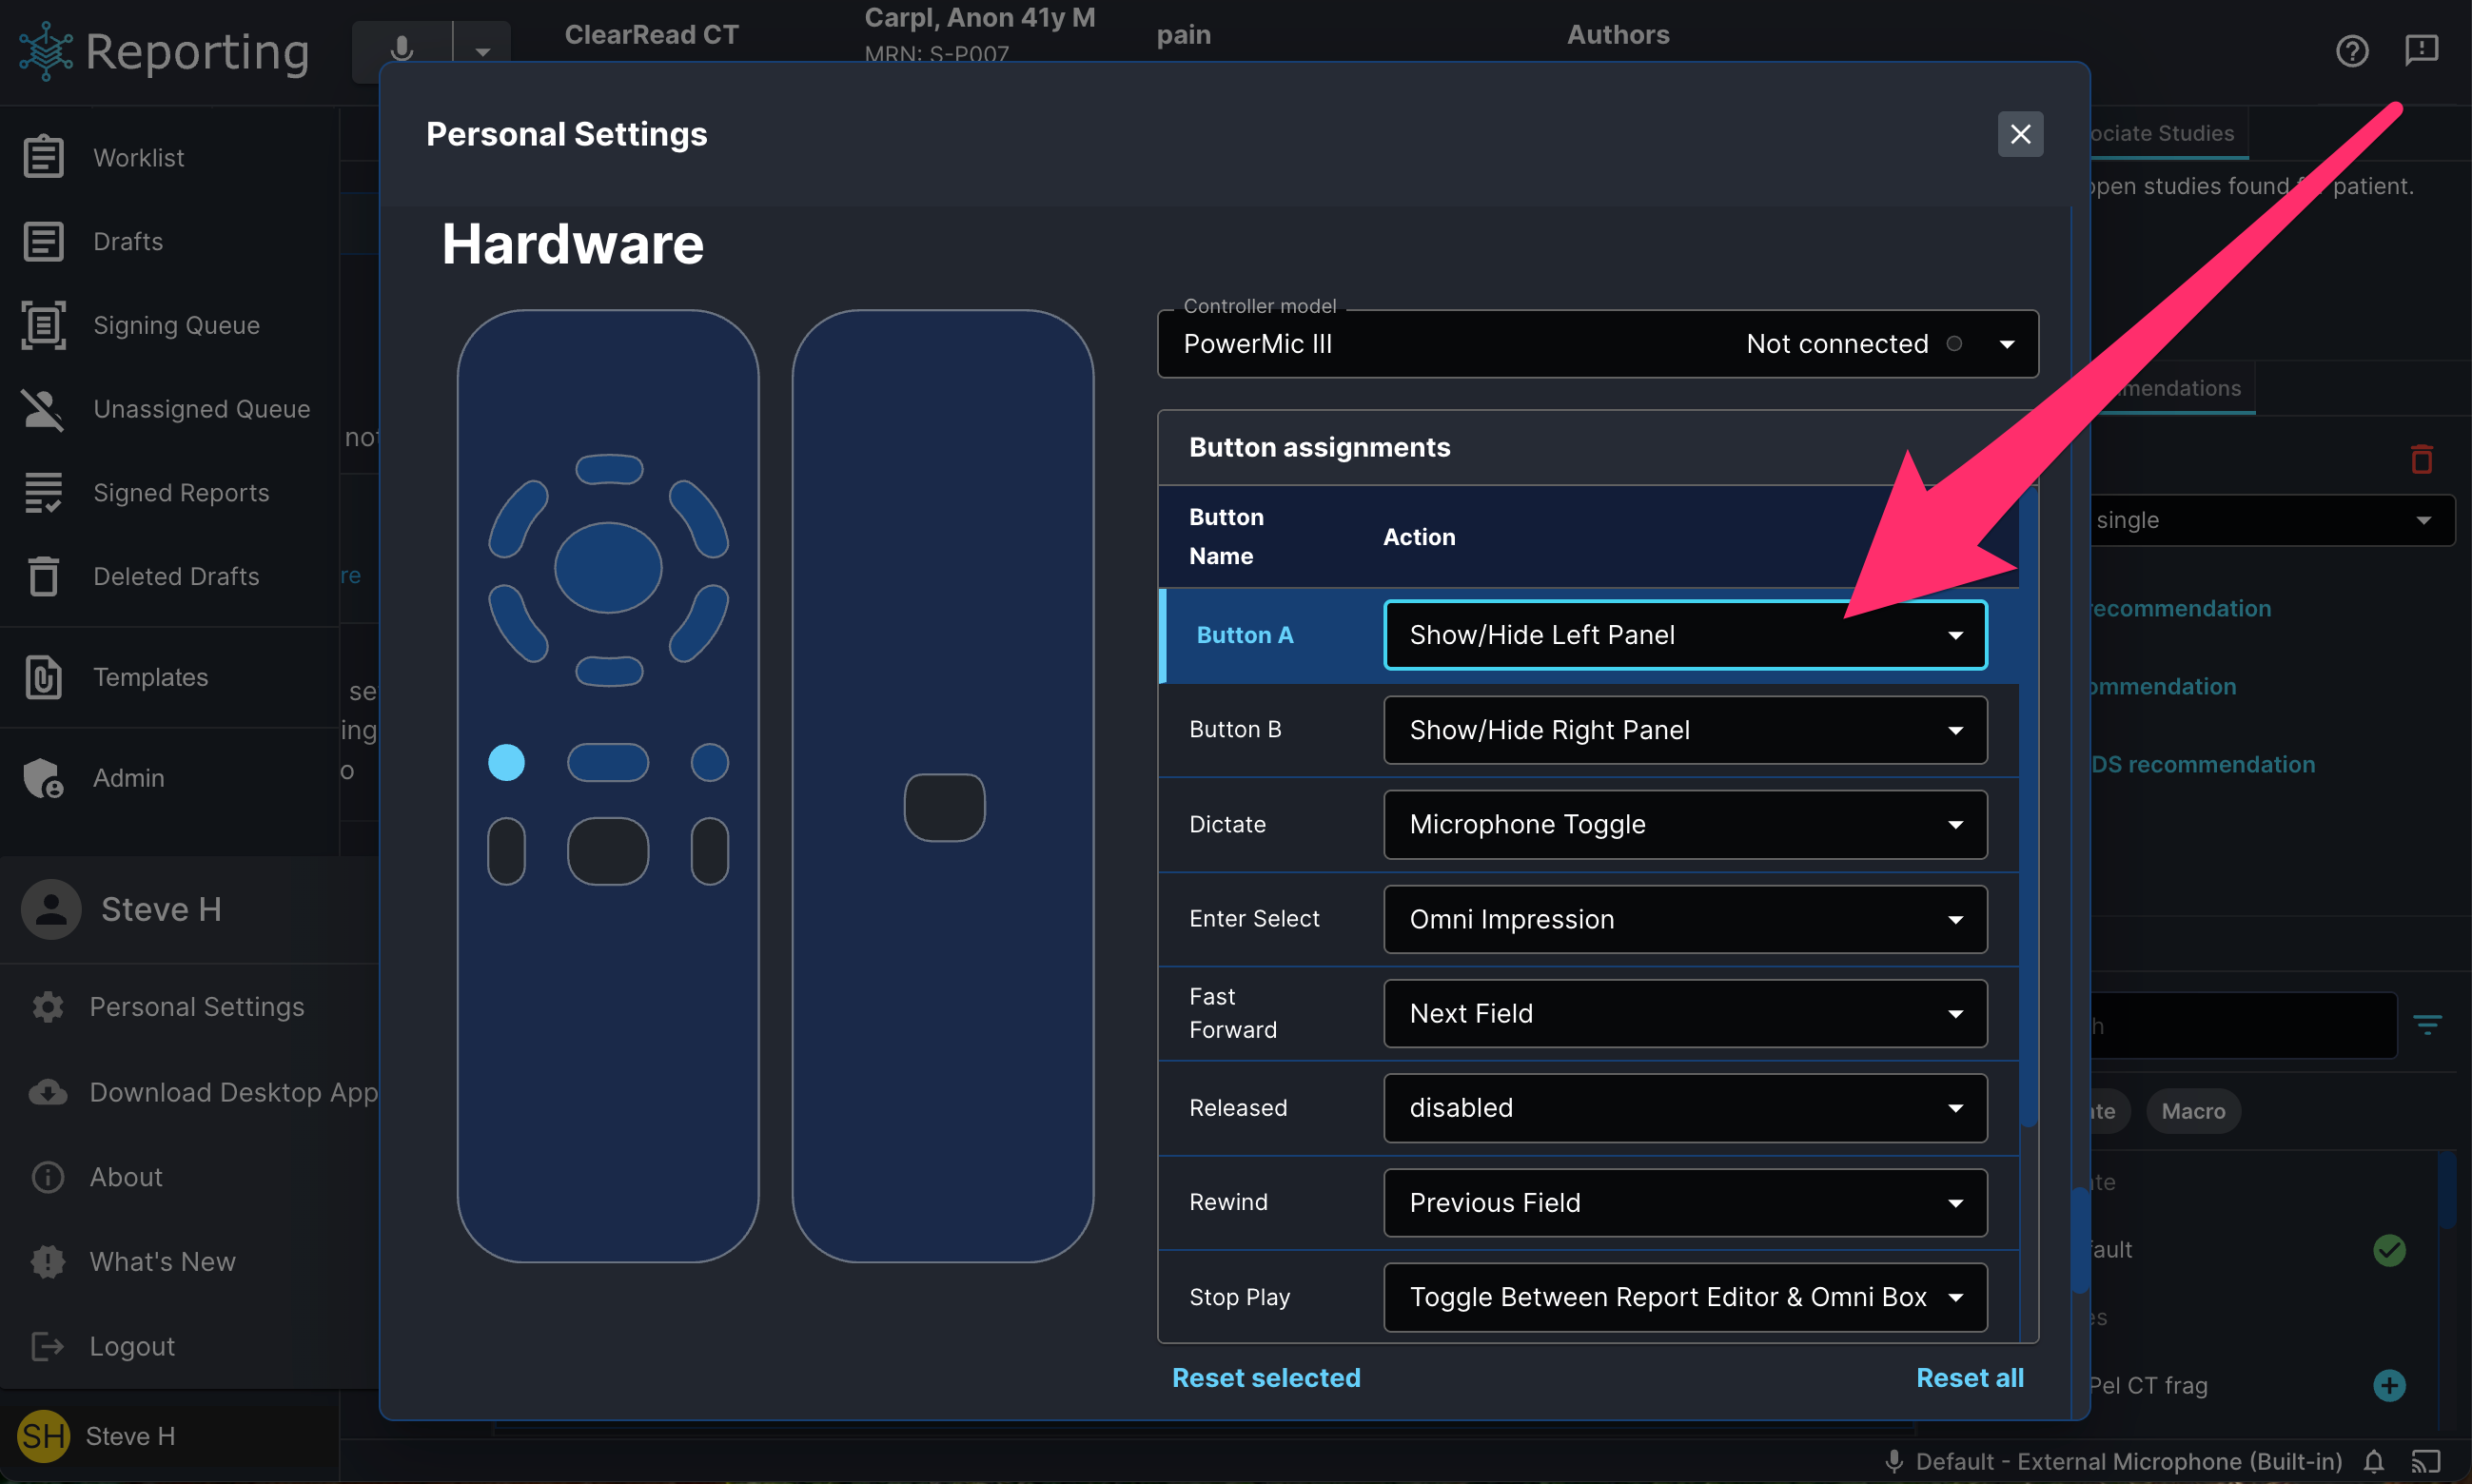Screen dimensions: 2472x1484
Task: Open Personal Settings menu item
Action: [x=197, y=1007]
